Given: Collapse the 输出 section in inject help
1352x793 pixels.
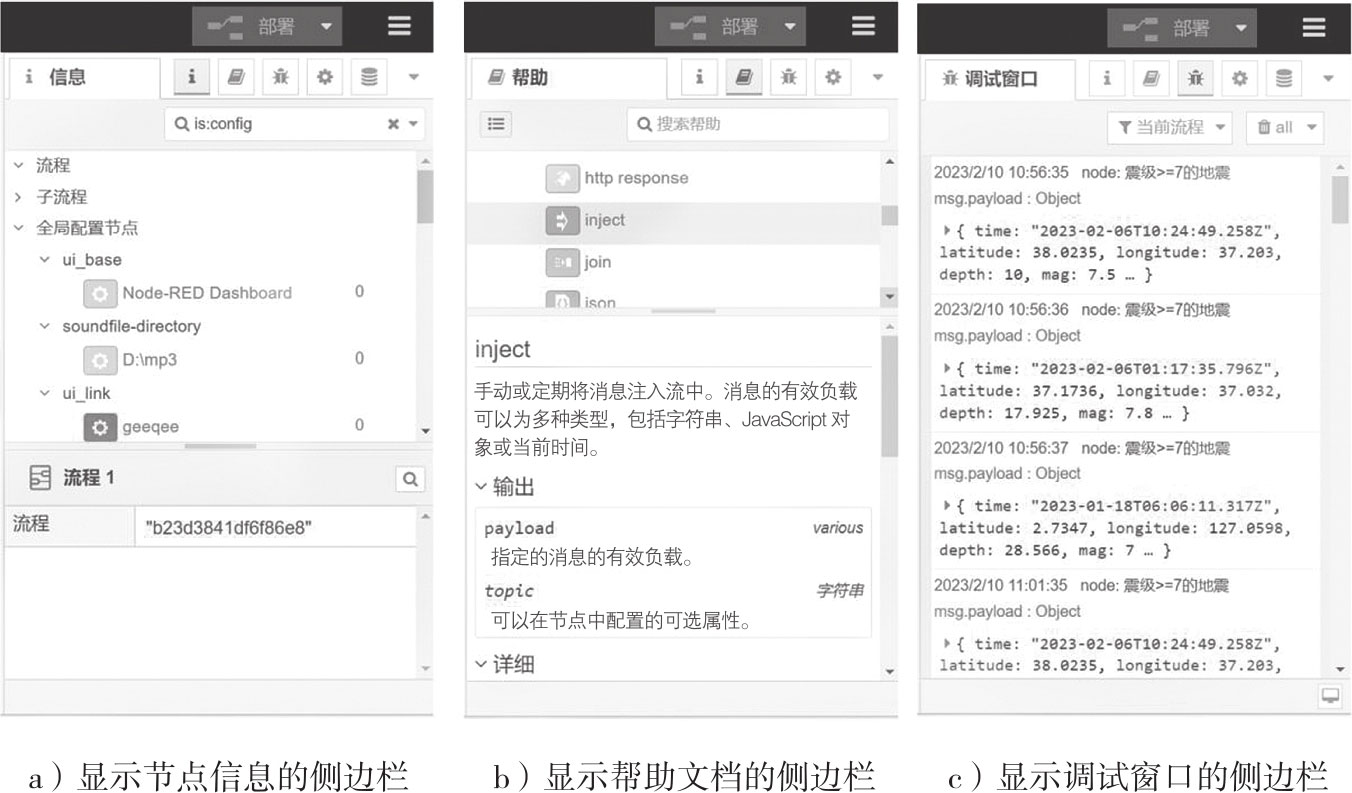Looking at the screenshot, I should pos(482,487).
